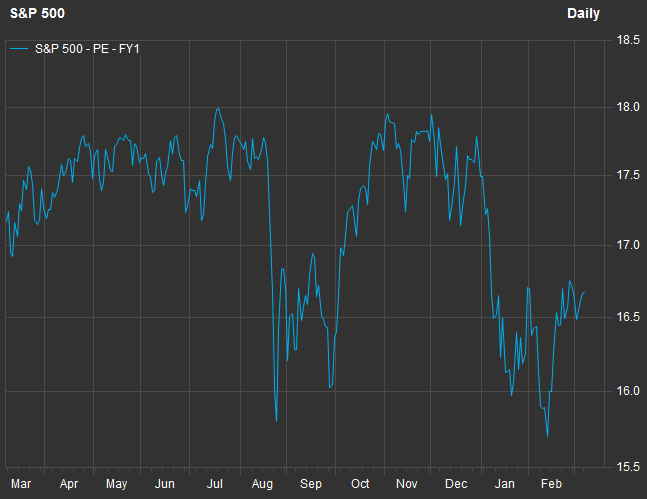Click the Apr x-axis label
Image resolution: width=647 pixels, height=499 pixels.
pyautogui.click(x=69, y=484)
